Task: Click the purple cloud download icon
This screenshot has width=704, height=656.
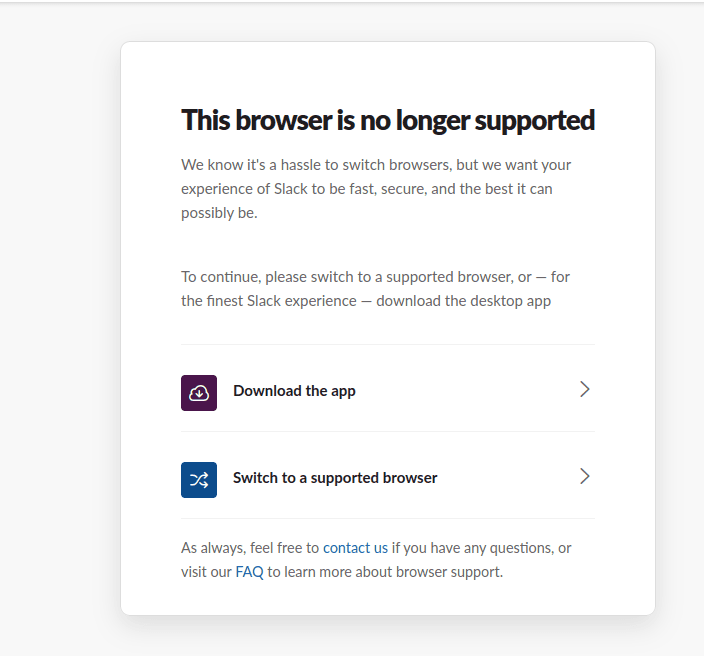Action: pyautogui.click(x=199, y=392)
